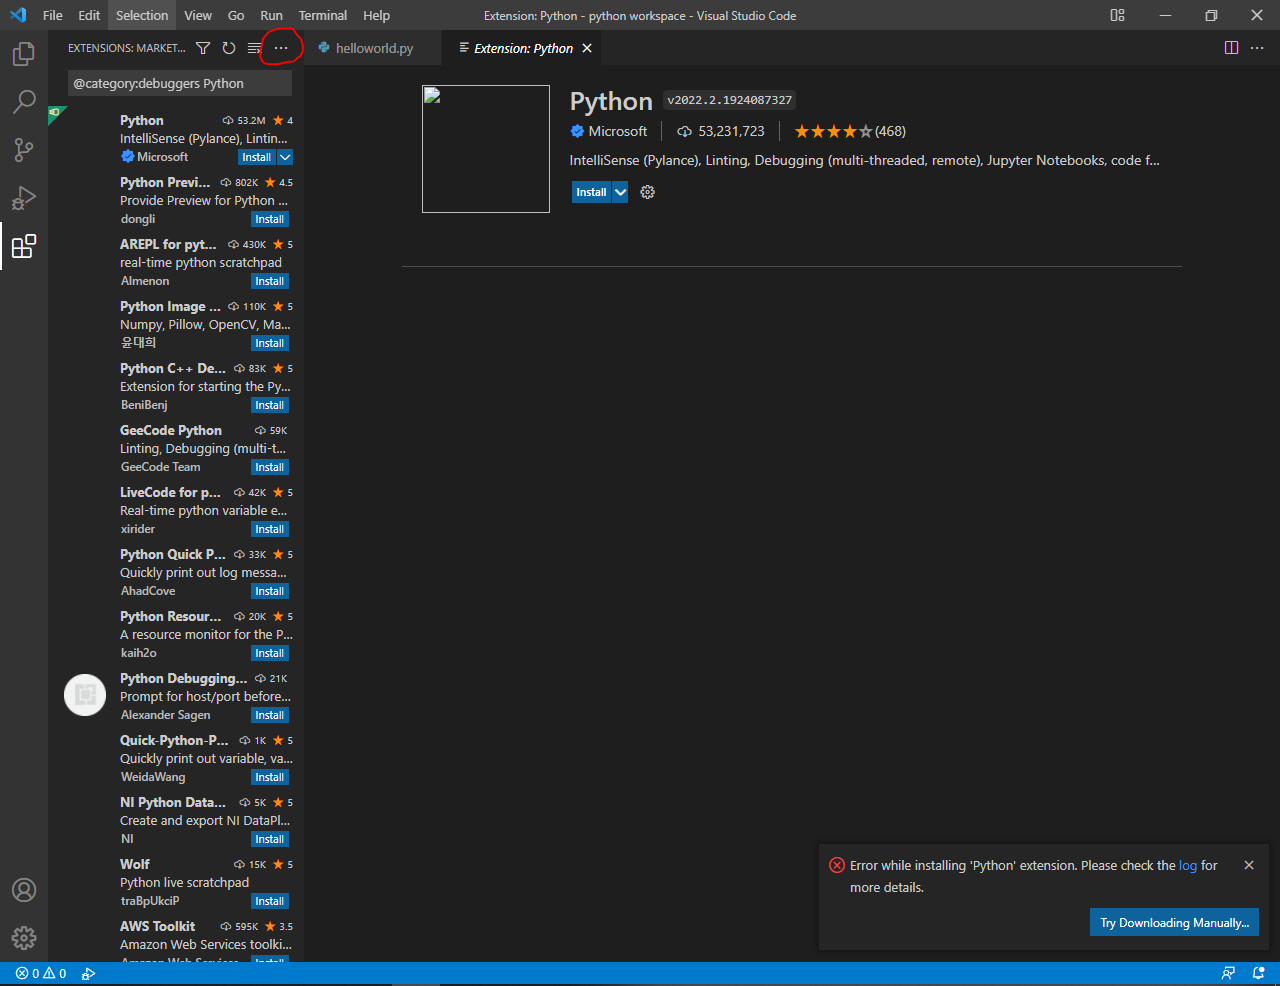1280x986 pixels.
Task: Open feedback icon in status bar
Action: pos(1228,973)
